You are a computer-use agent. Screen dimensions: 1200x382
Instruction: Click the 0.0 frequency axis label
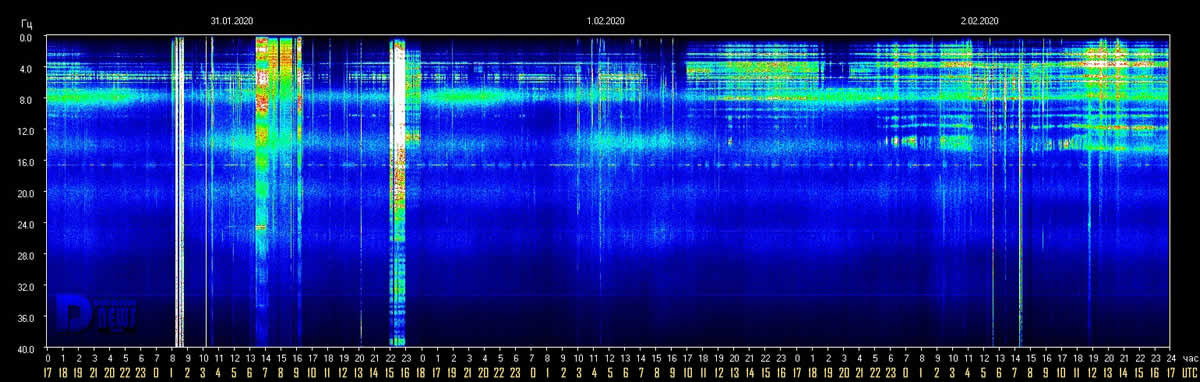point(26,37)
